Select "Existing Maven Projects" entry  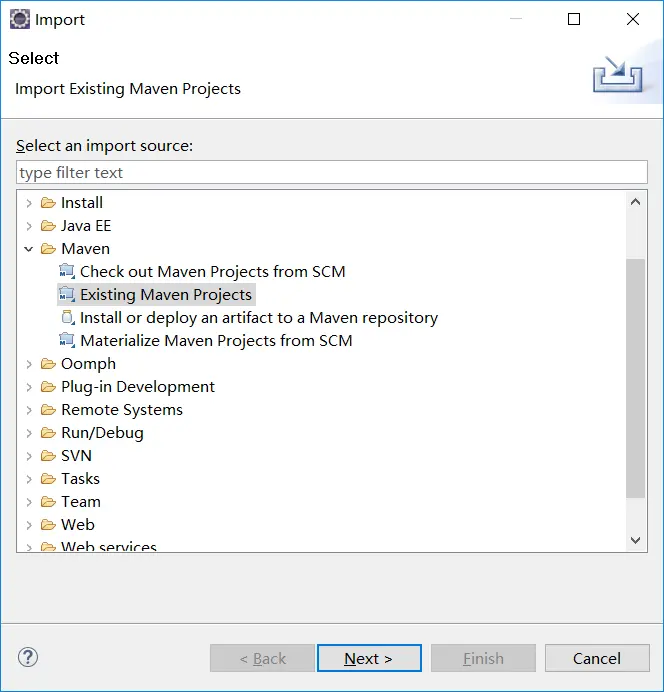coord(166,294)
